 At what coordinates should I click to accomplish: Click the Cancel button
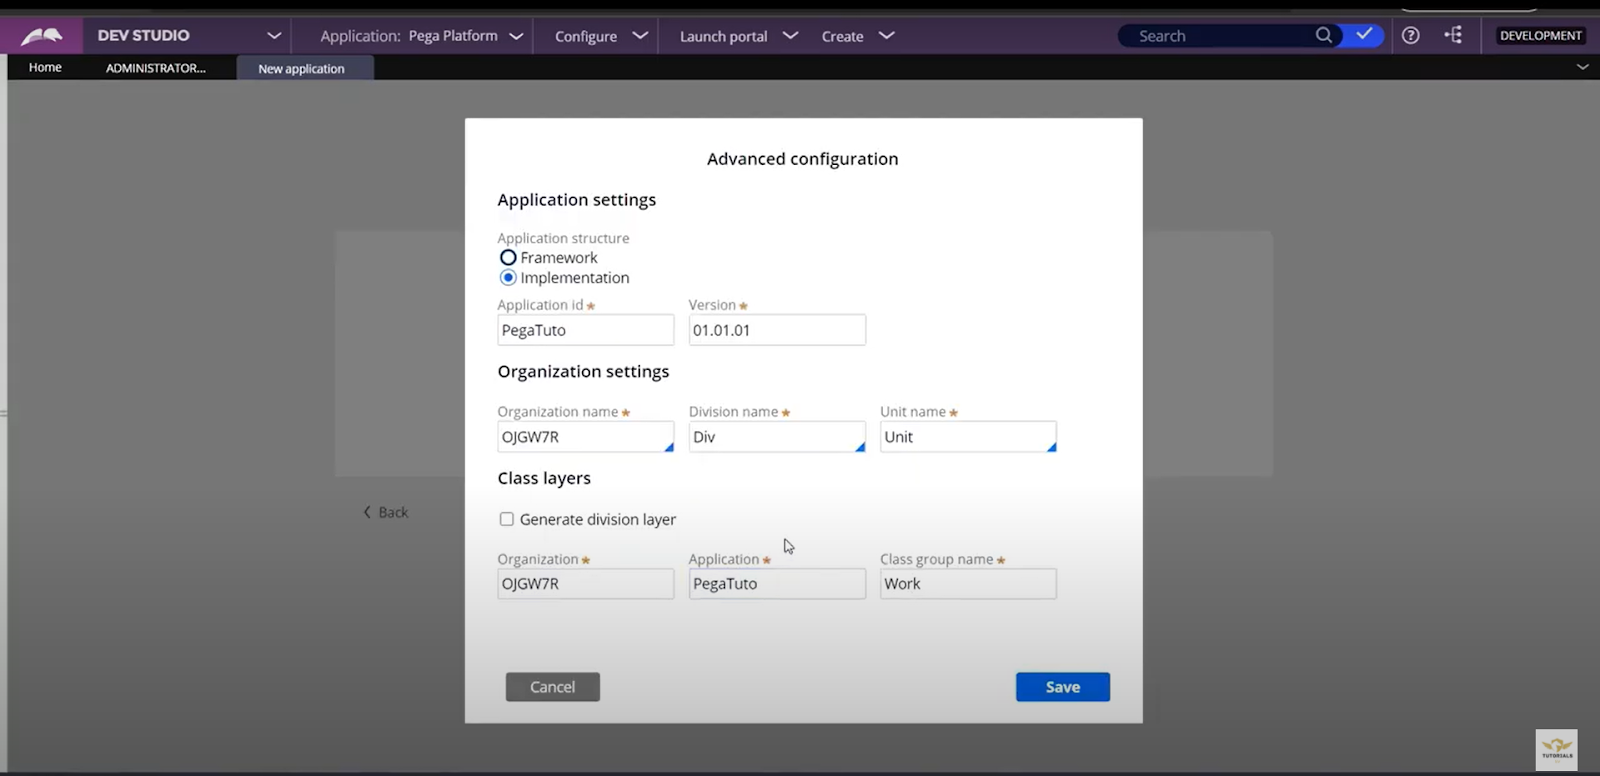pos(553,687)
